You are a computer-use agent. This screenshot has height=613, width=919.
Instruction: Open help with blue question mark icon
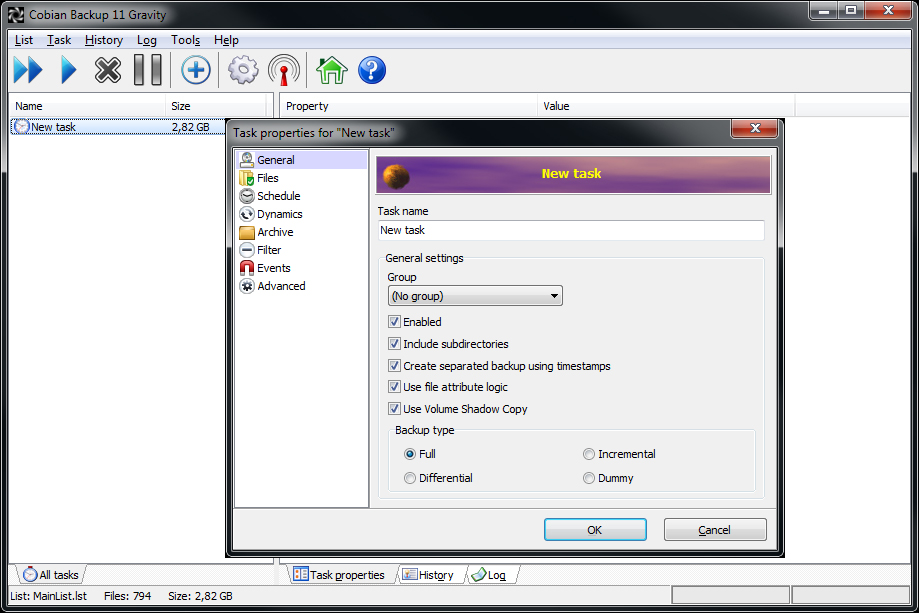(x=372, y=70)
